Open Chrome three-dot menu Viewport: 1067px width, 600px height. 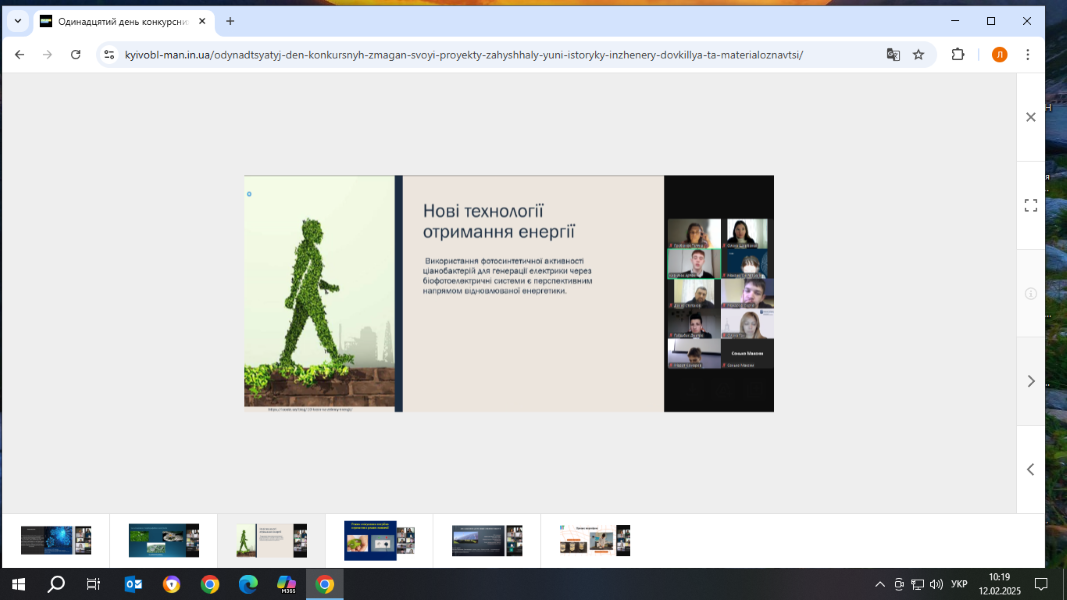(x=1028, y=55)
